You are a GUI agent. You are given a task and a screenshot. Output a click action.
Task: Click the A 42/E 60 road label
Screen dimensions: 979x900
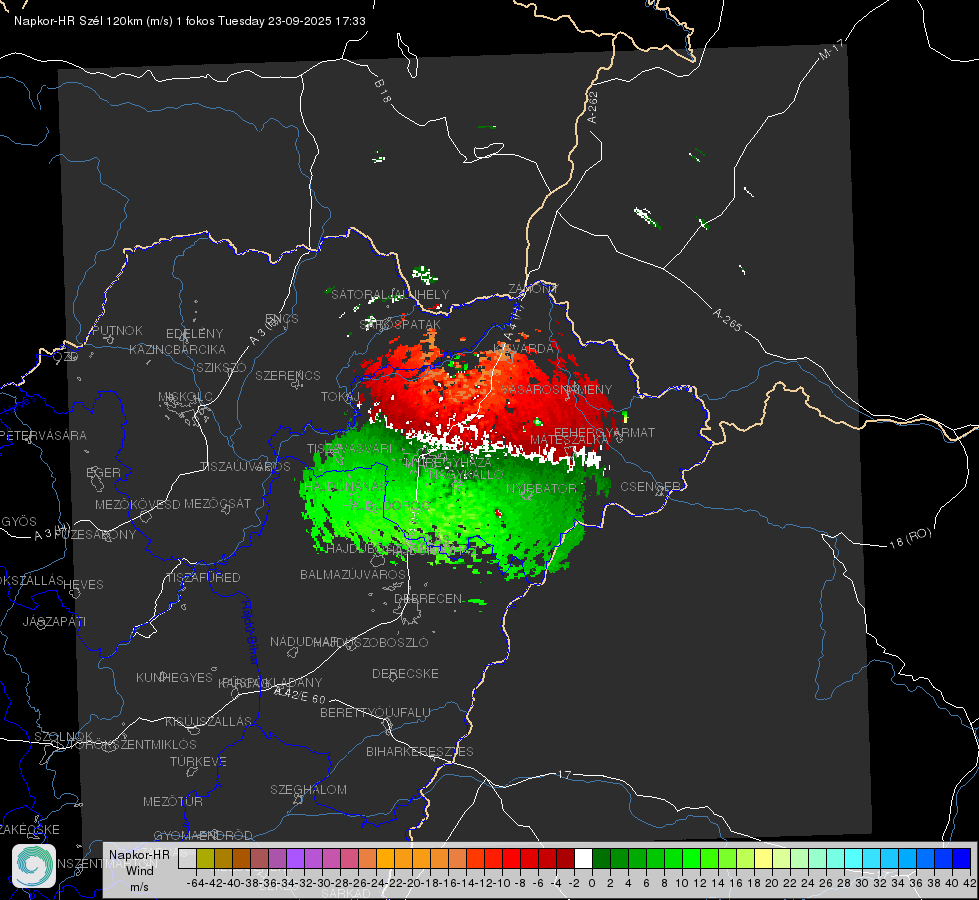[x=300, y=695]
